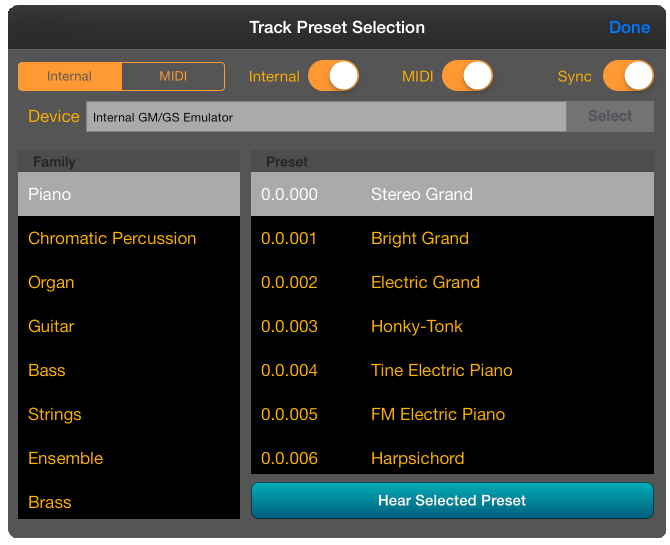
Task: Pick the Honky-Tonk preset
Action: [x=452, y=326]
